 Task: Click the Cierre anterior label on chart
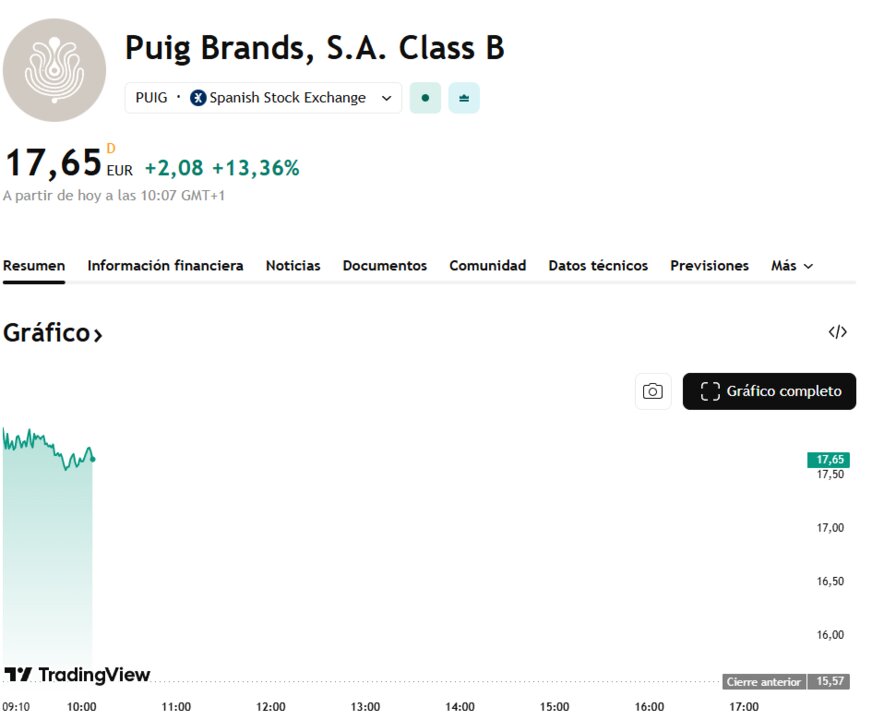point(764,682)
